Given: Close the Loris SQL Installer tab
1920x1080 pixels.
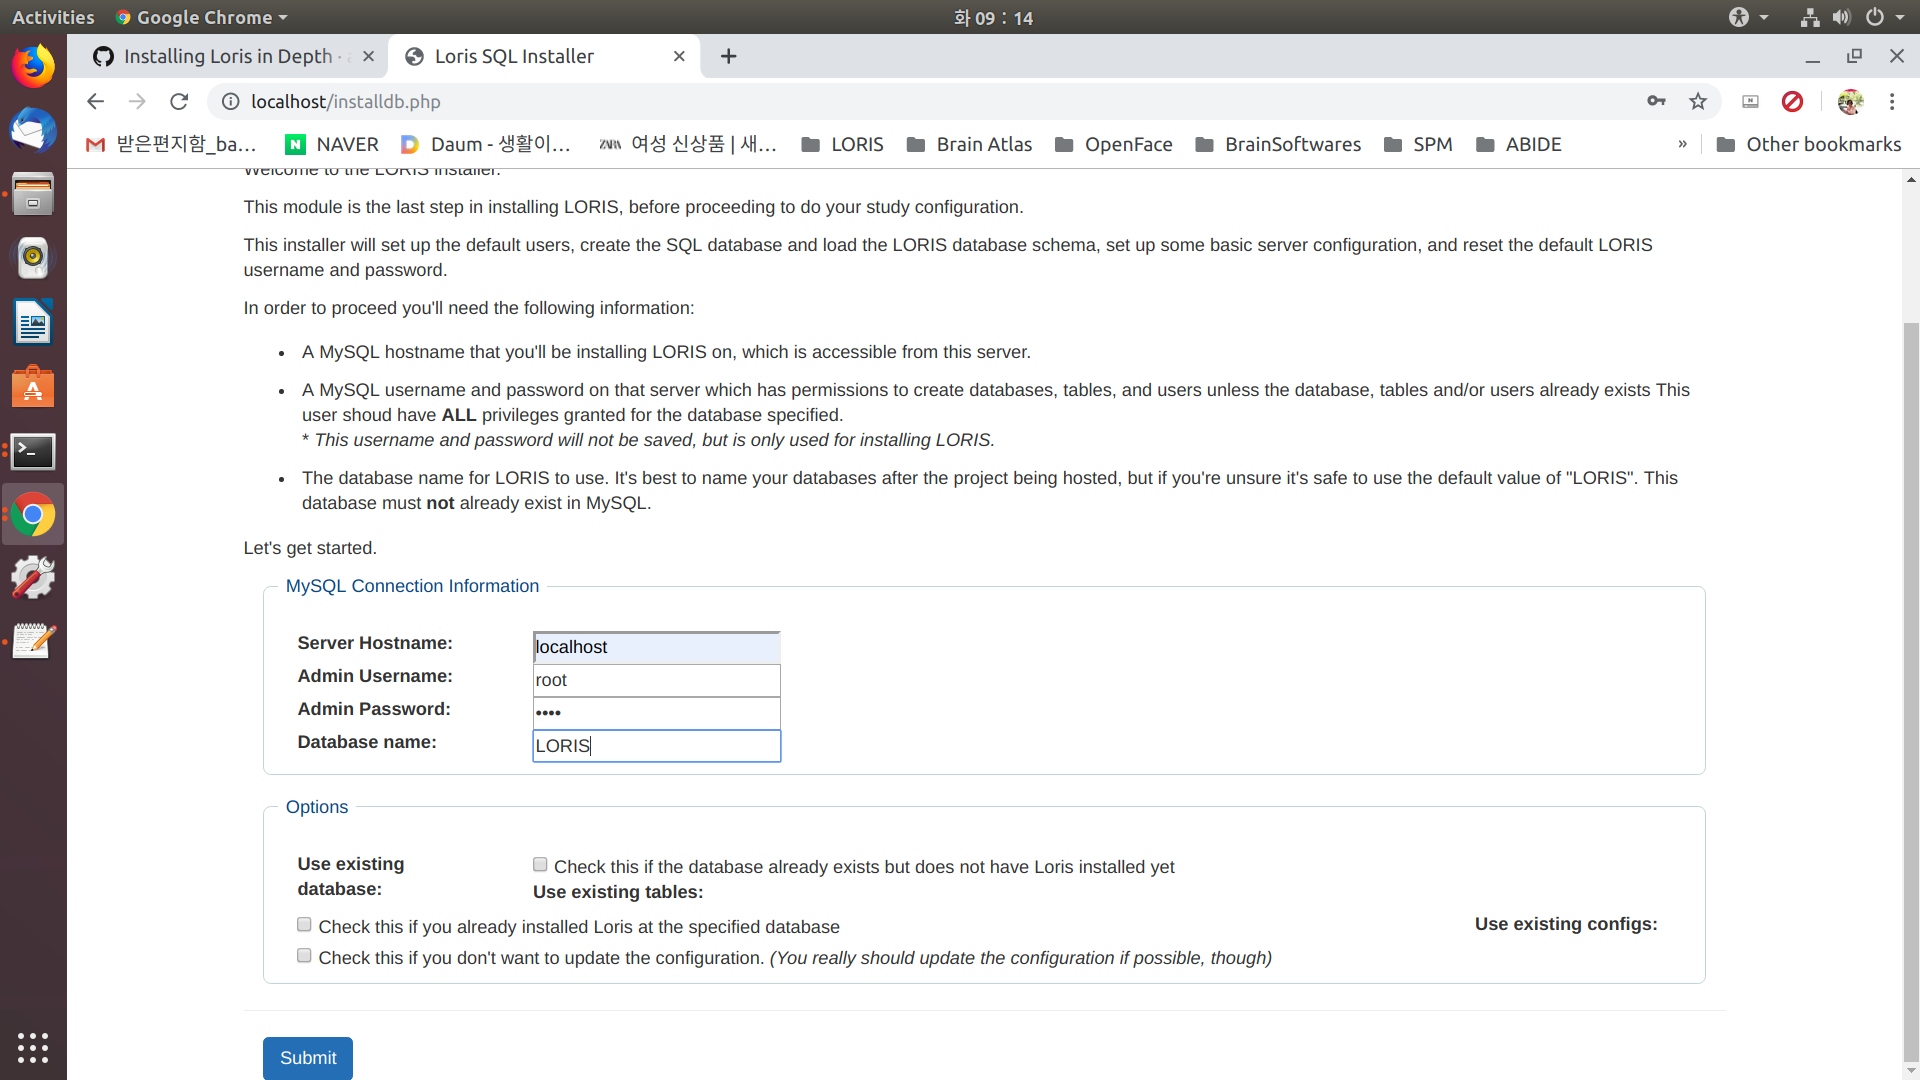Looking at the screenshot, I should coord(679,56).
